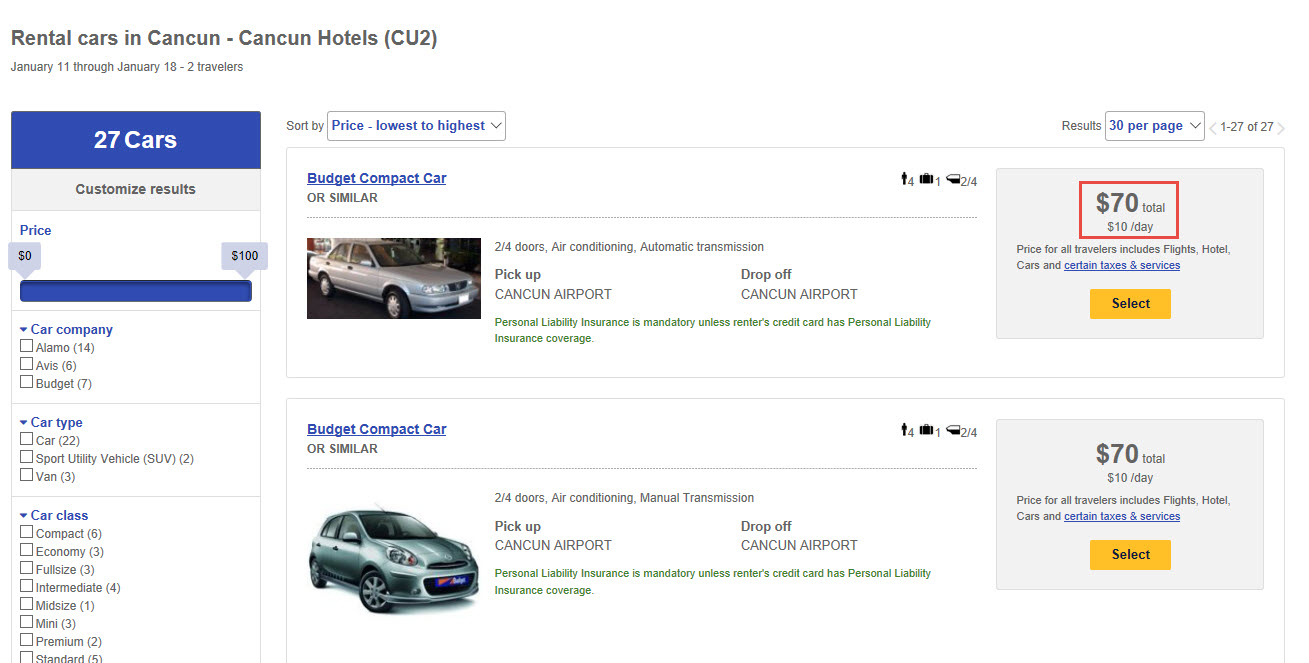The height and width of the screenshot is (663, 1309).
Task: Click the blue price range slider bar
Action: pyautogui.click(x=136, y=291)
